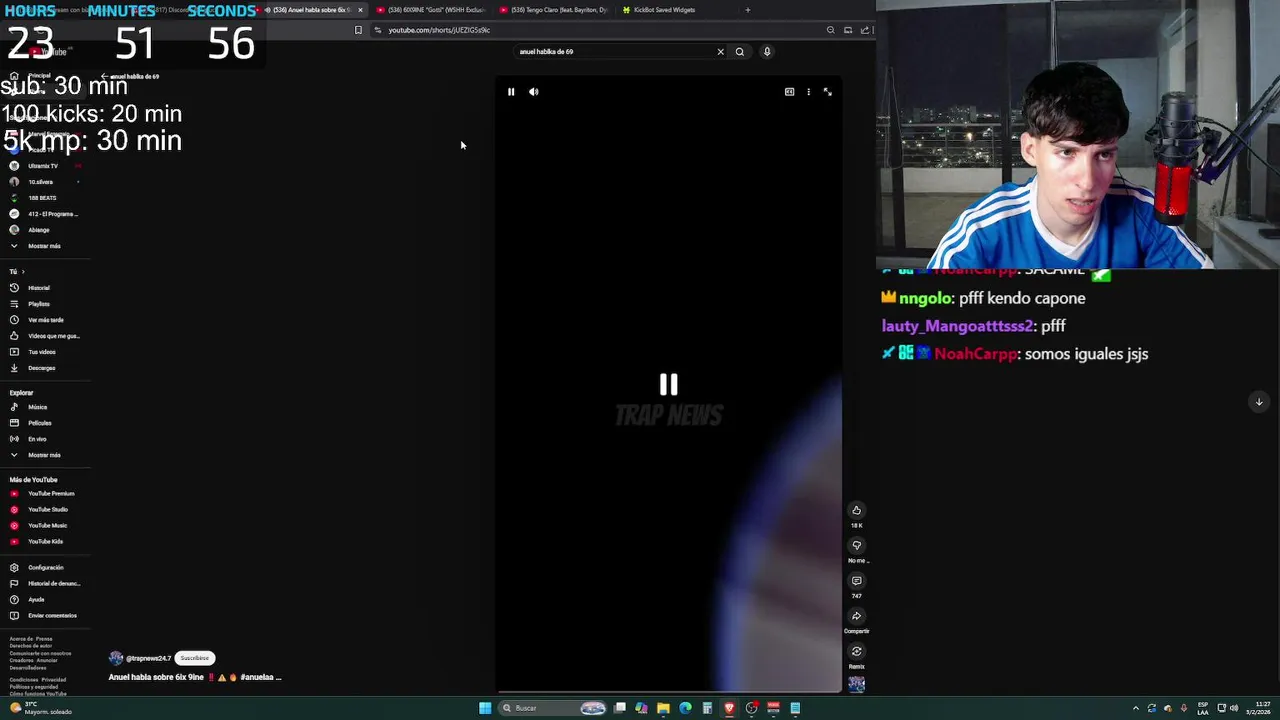The height and width of the screenshot is (720, 1280).
Task: Open the Windows Start menu
Action: tap(485, 708)
